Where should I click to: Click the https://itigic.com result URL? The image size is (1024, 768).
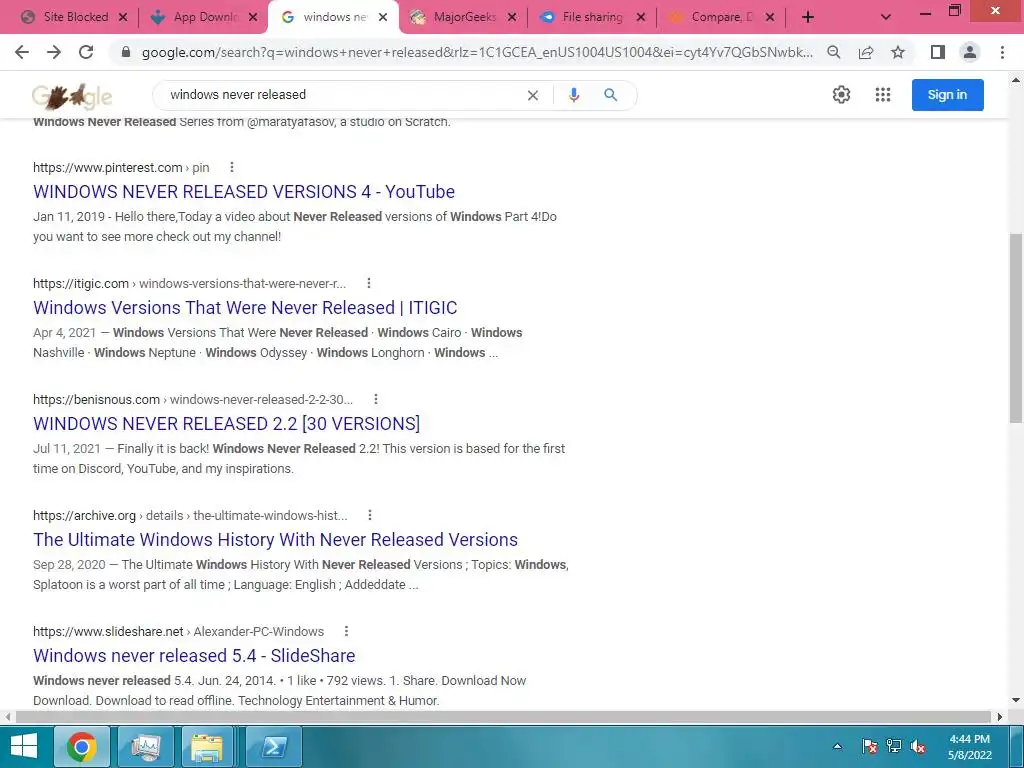tap(81, 283)
